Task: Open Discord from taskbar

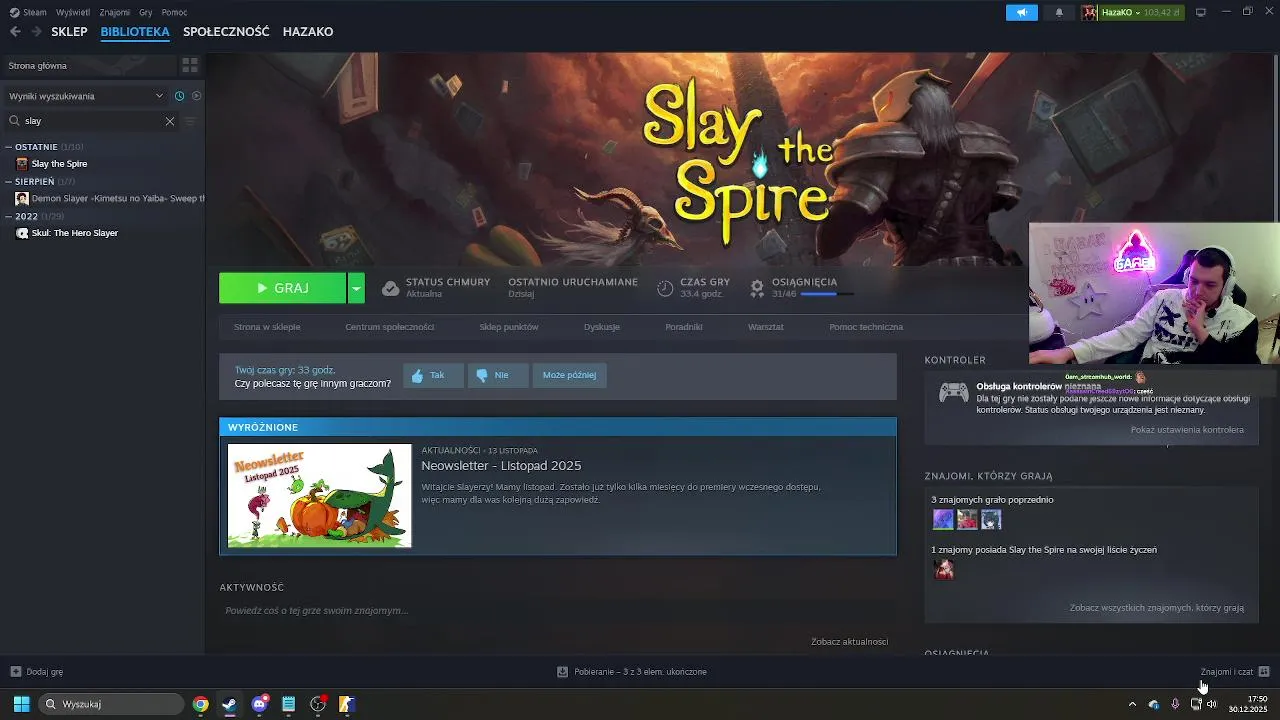Action: tap(260, 704)
